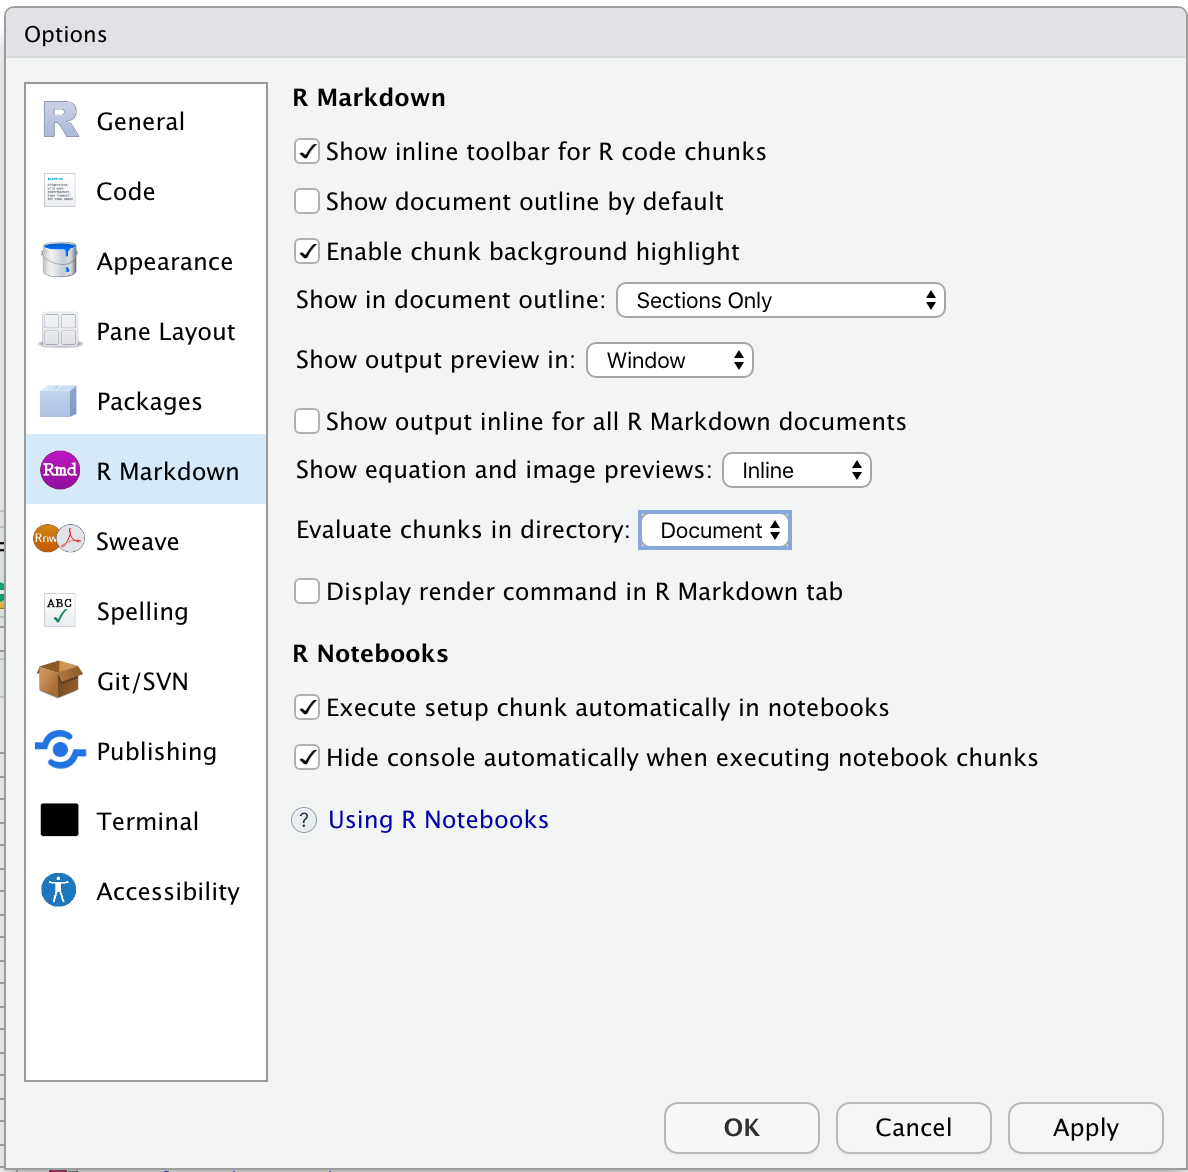Open the Sweave settings
1188x1172 pixels.
[x=146, y=540]
